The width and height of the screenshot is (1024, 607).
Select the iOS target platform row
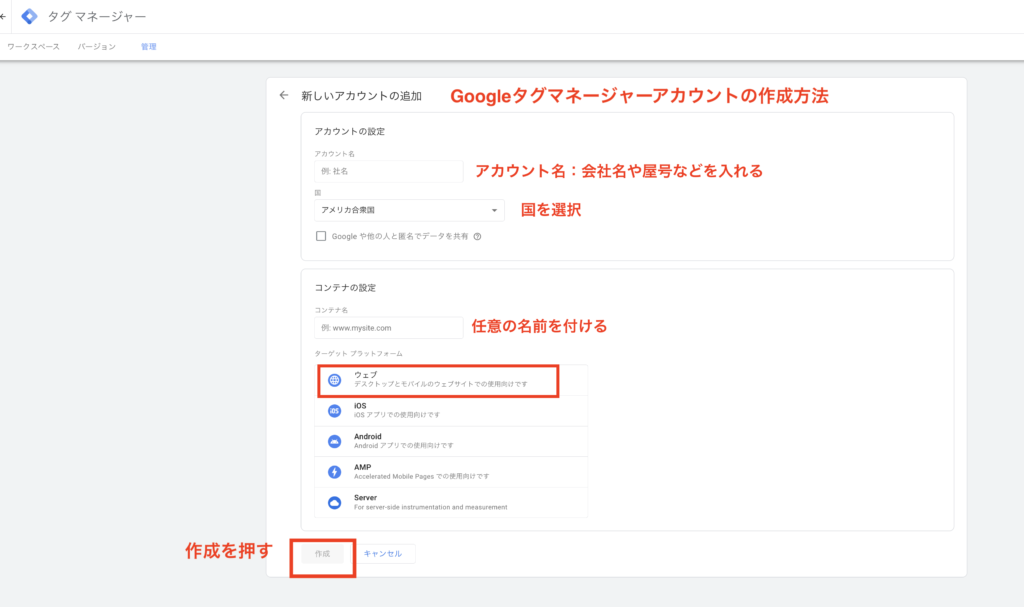click(x=451, y=410)
